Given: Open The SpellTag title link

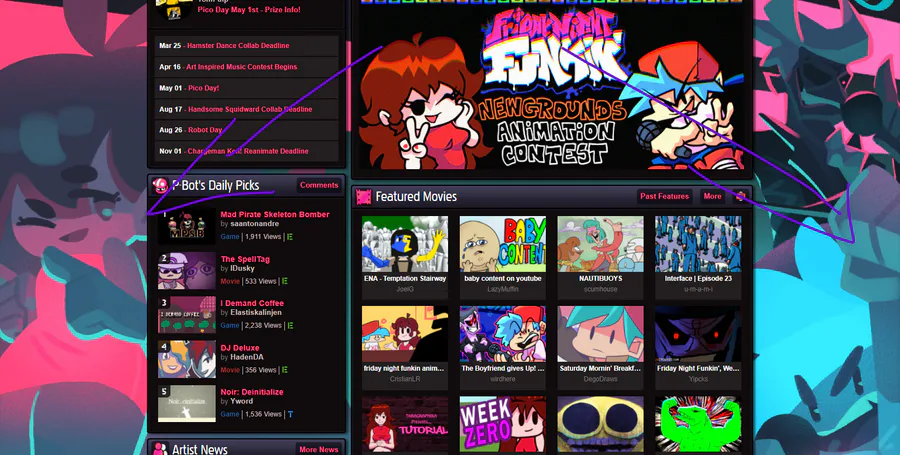Looking at the screenshot, I should [x=245, y=259].
